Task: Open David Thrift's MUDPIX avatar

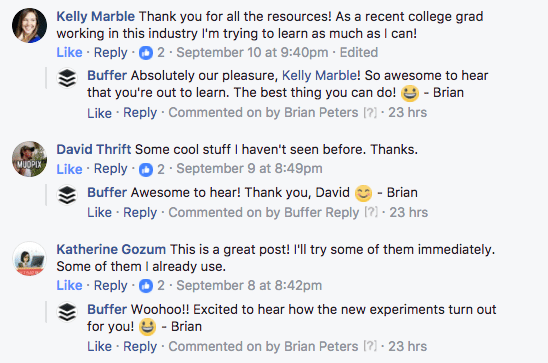Action: [29, 159]
